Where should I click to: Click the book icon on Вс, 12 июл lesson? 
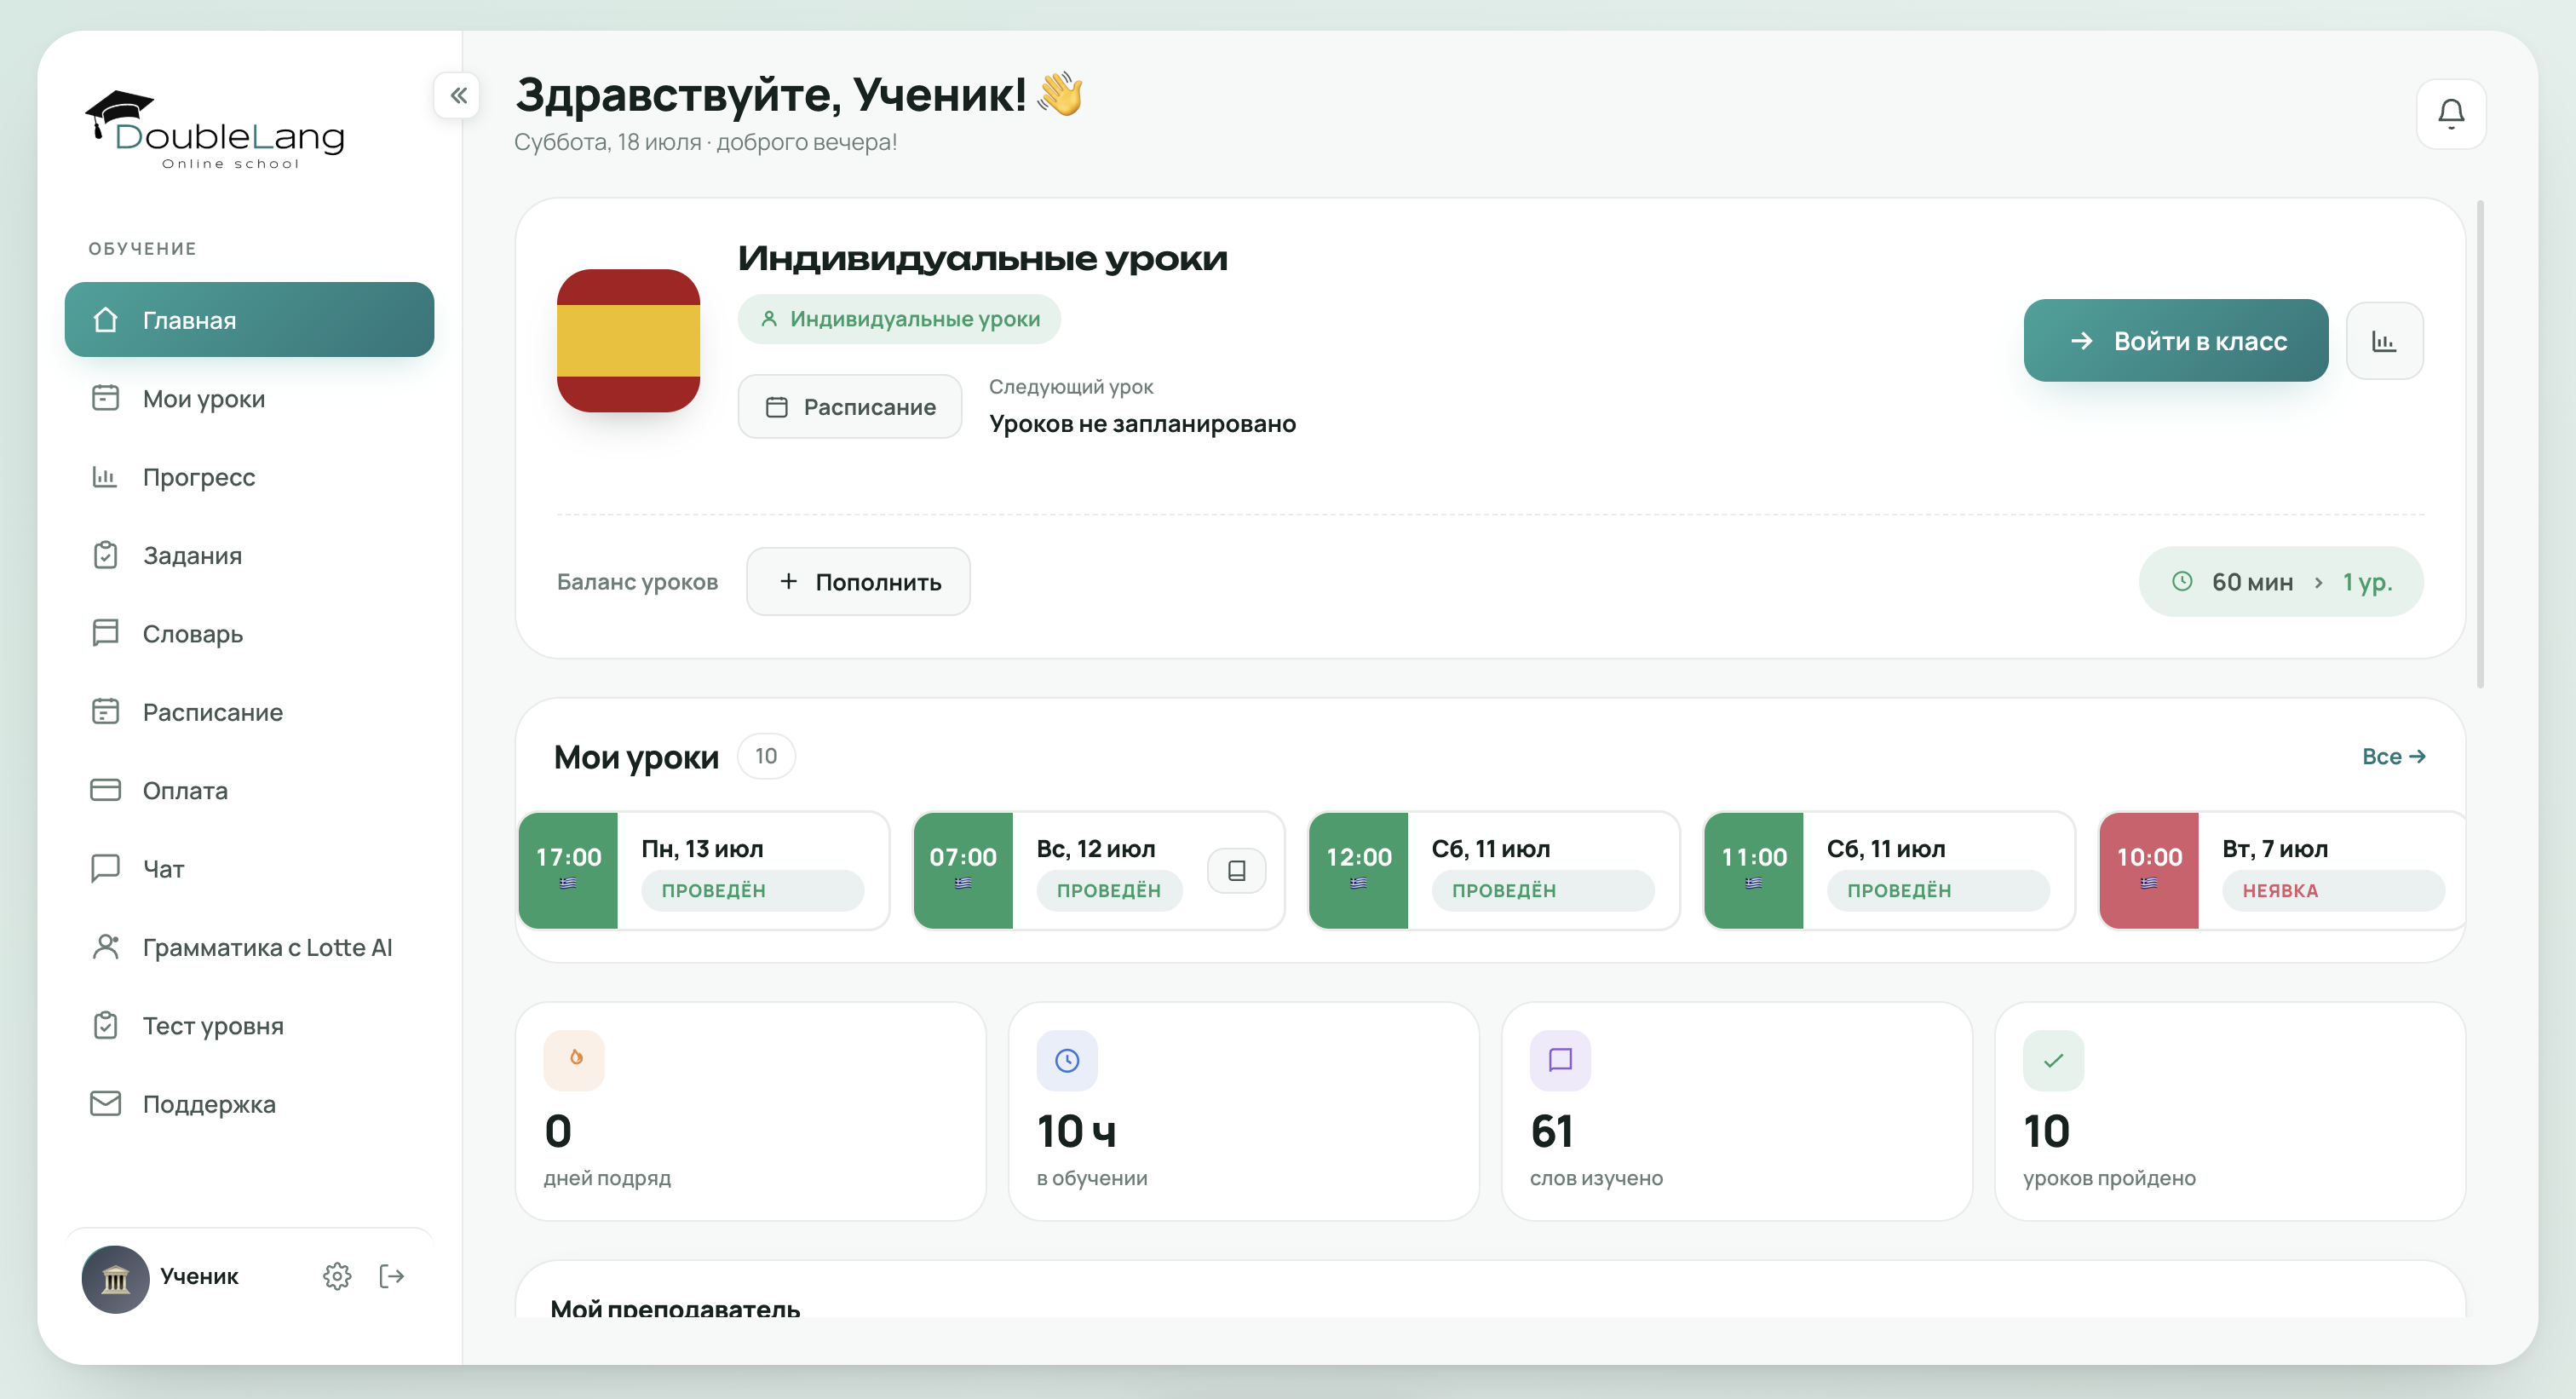pyautogui.click(x=1237, y=870)
